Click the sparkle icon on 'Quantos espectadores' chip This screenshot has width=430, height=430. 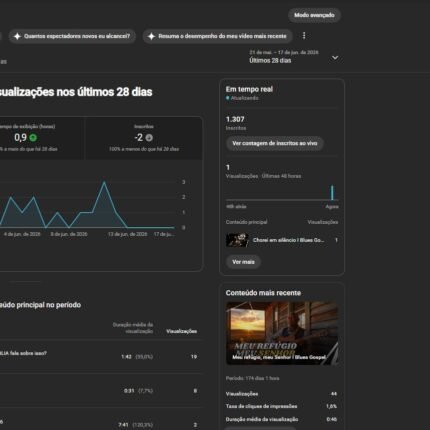click(x=18, y=36)
